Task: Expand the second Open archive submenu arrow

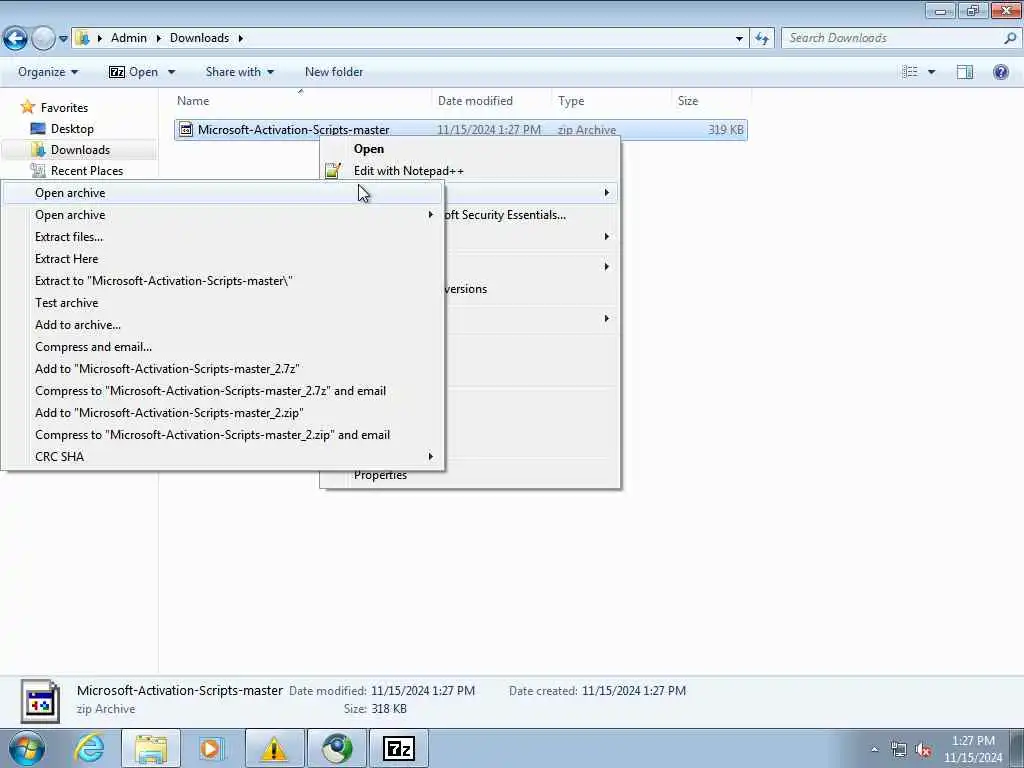Action: [430, 215]
